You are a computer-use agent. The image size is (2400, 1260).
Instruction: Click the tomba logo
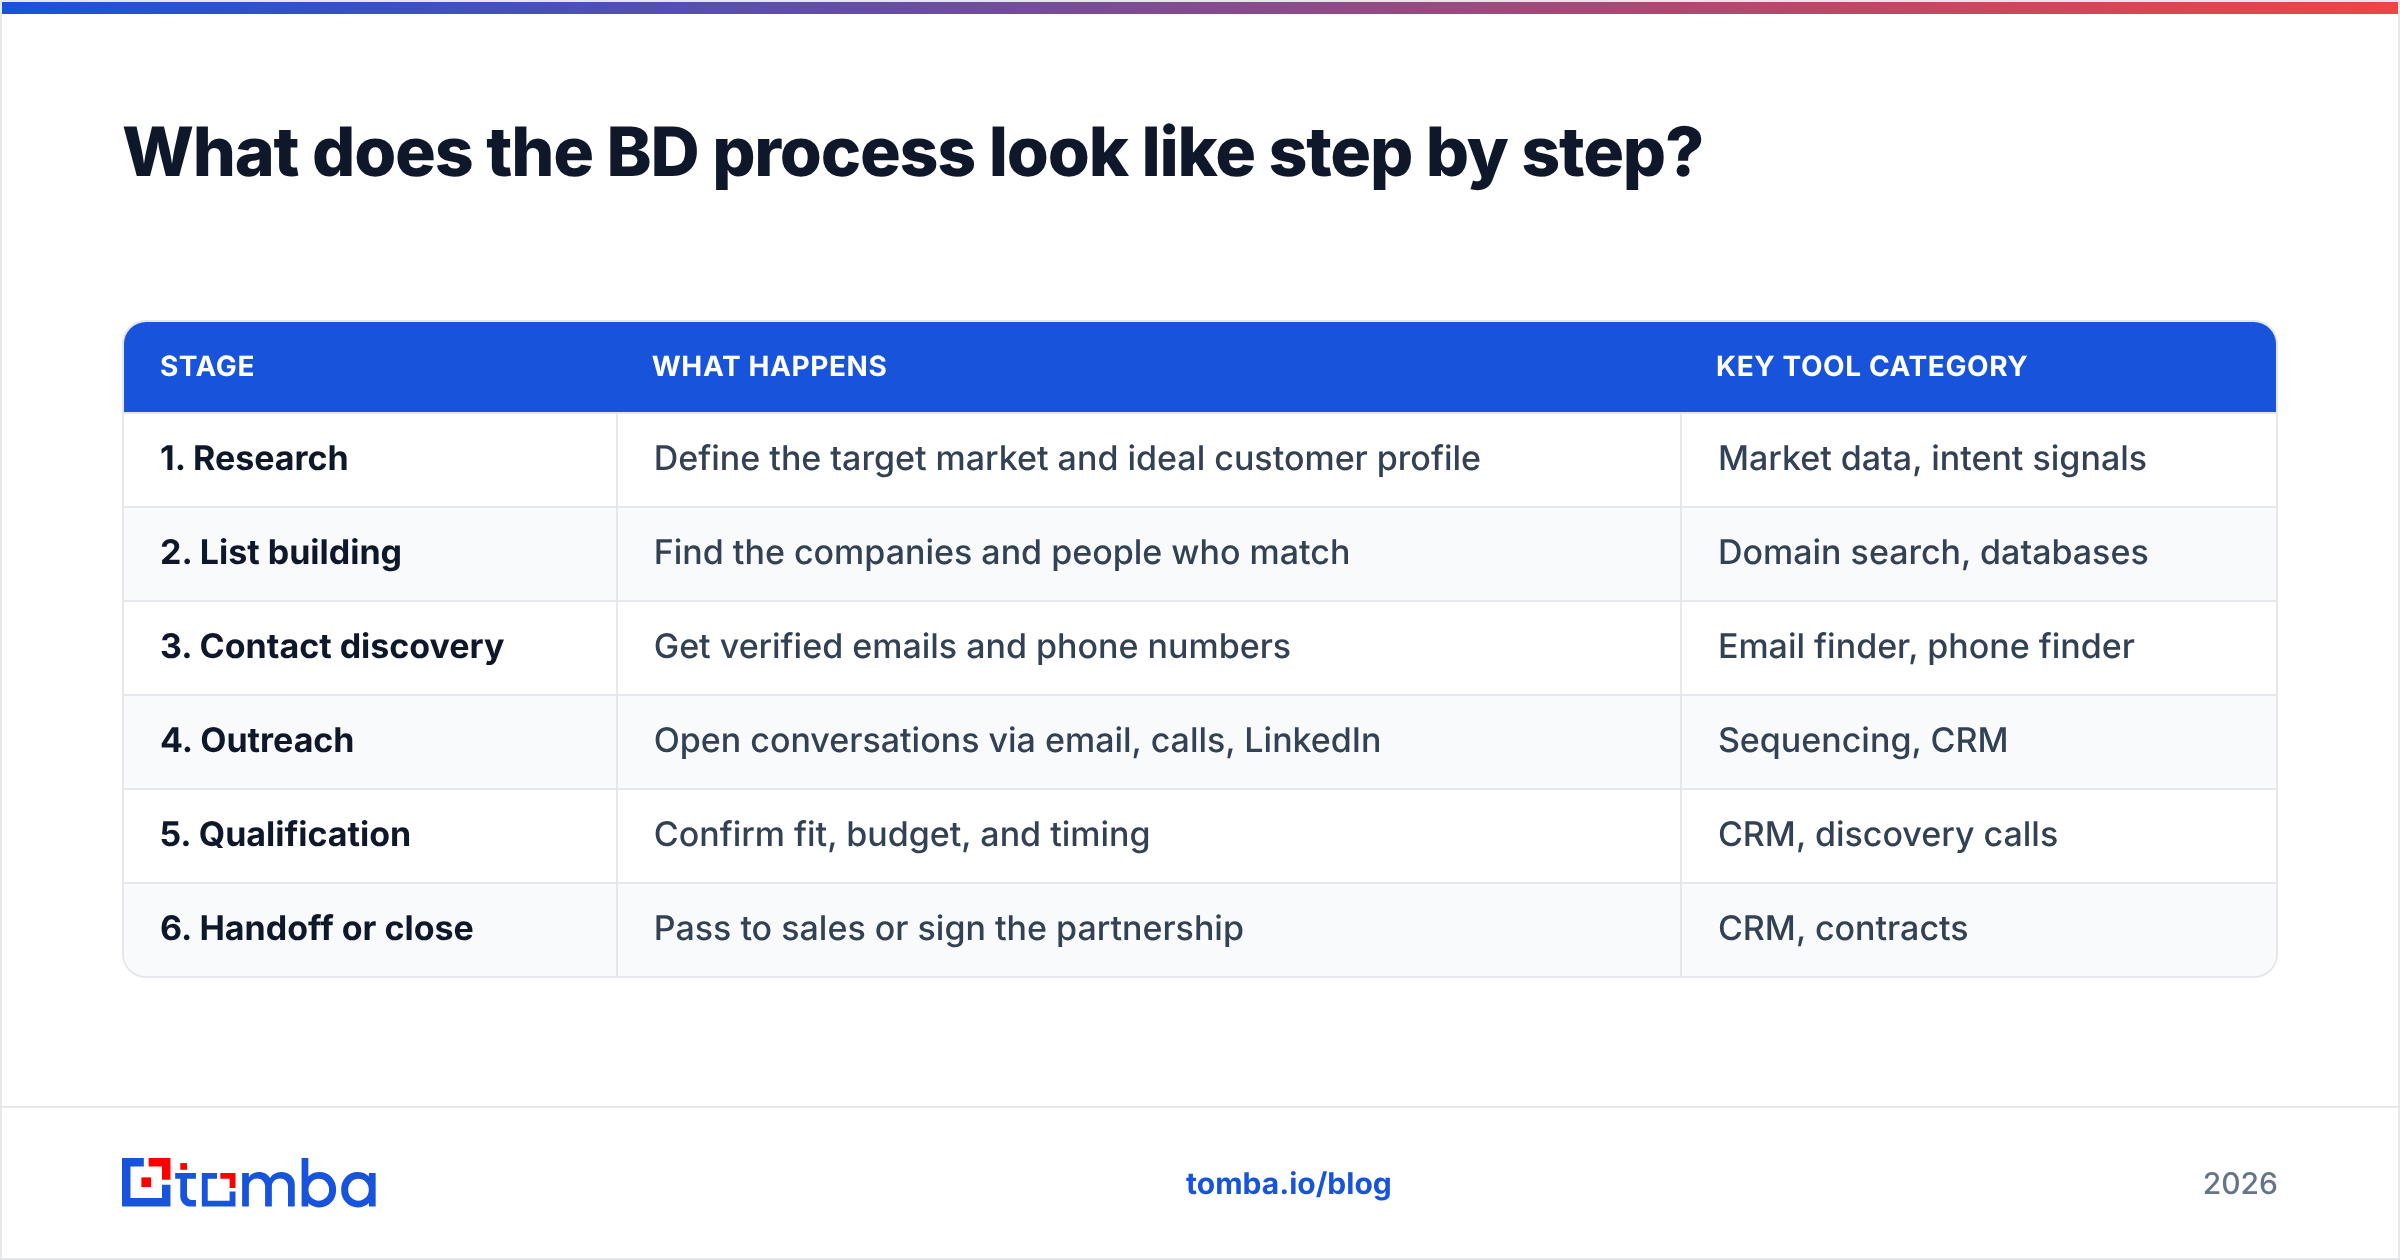[x=249, y=1183]
